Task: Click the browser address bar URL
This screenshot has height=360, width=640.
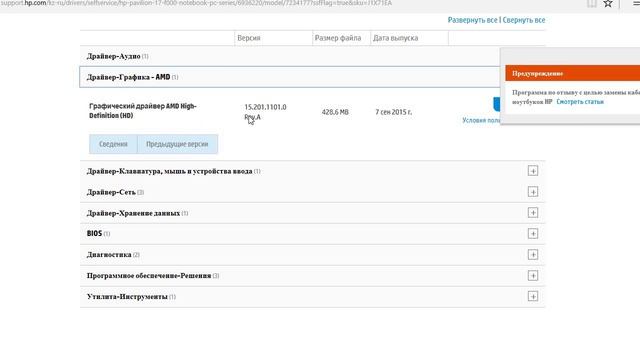Action: coord(196,3)
